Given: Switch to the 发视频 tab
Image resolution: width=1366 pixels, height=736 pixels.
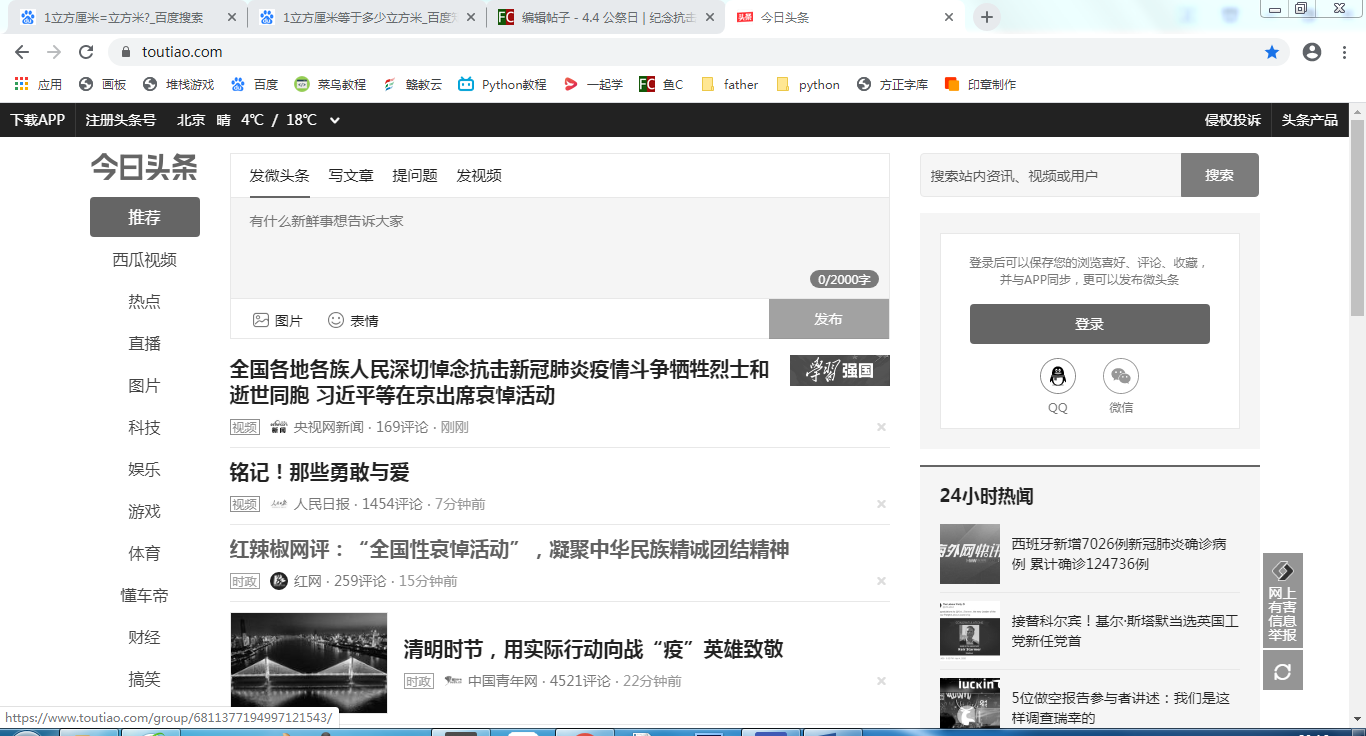Looking at the screenshot, I should 479,175.
